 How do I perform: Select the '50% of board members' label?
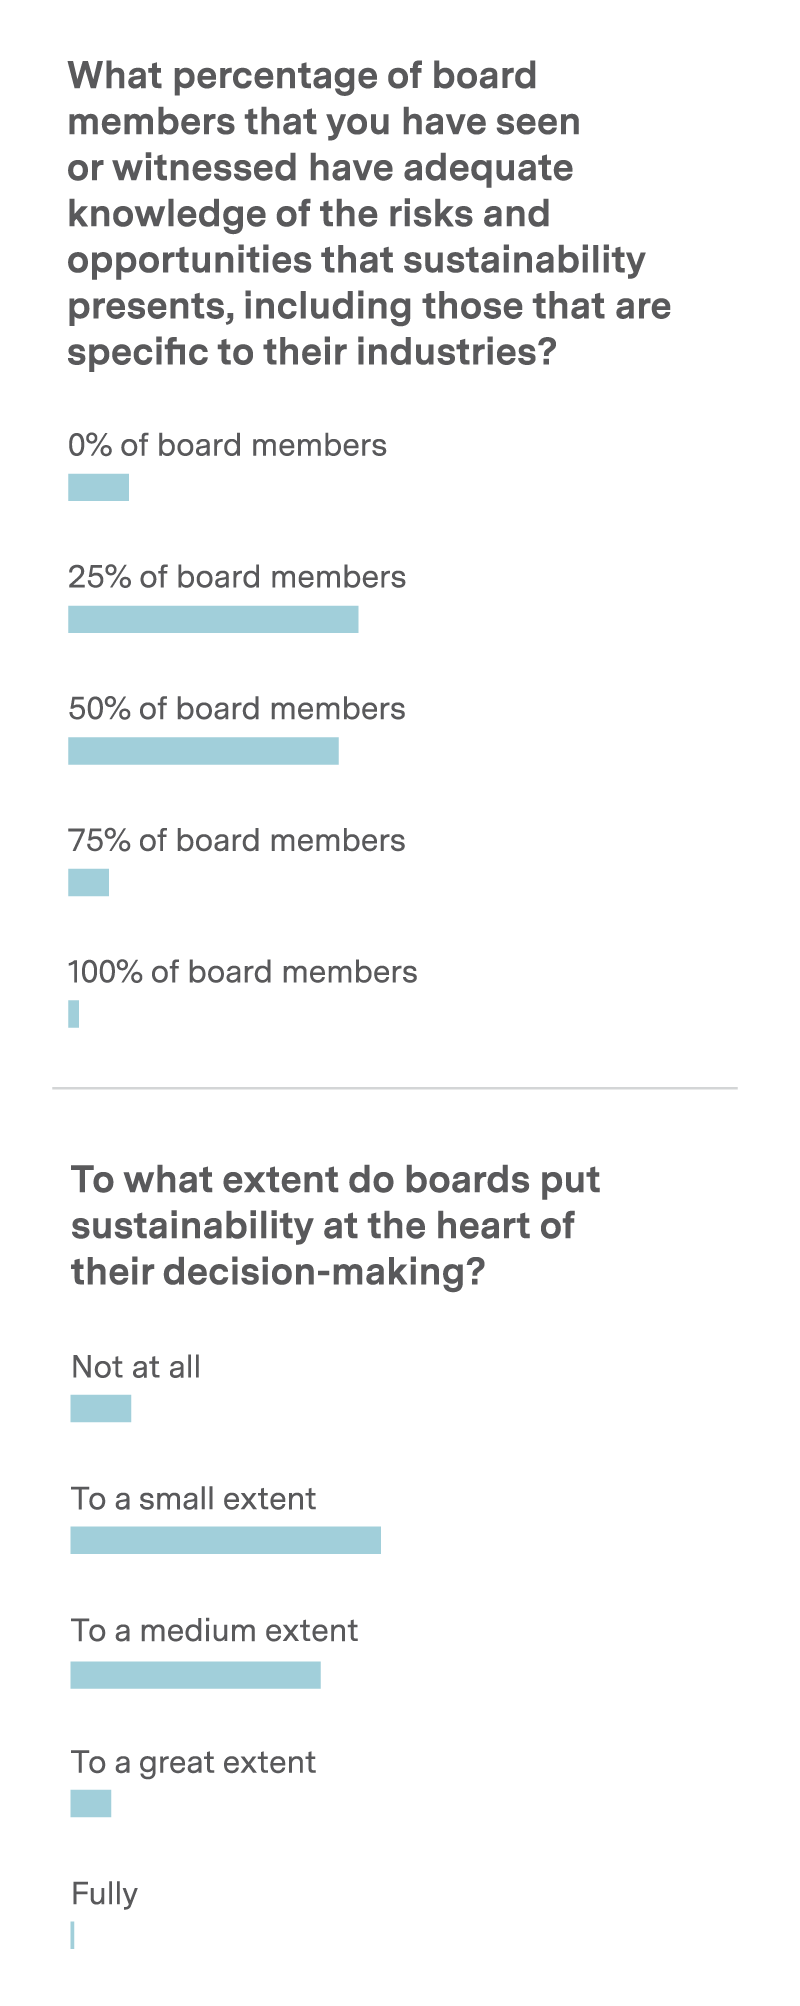(x=237, y=709)
